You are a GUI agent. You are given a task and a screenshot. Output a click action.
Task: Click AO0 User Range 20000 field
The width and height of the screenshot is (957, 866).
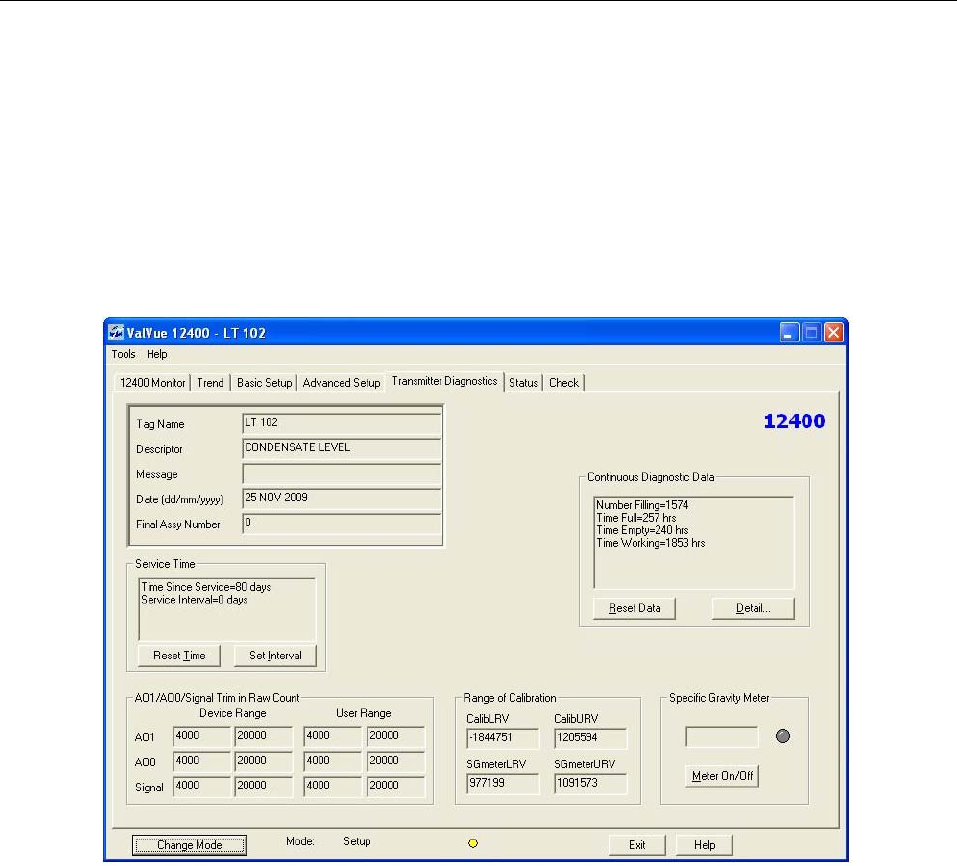[395, 762]
